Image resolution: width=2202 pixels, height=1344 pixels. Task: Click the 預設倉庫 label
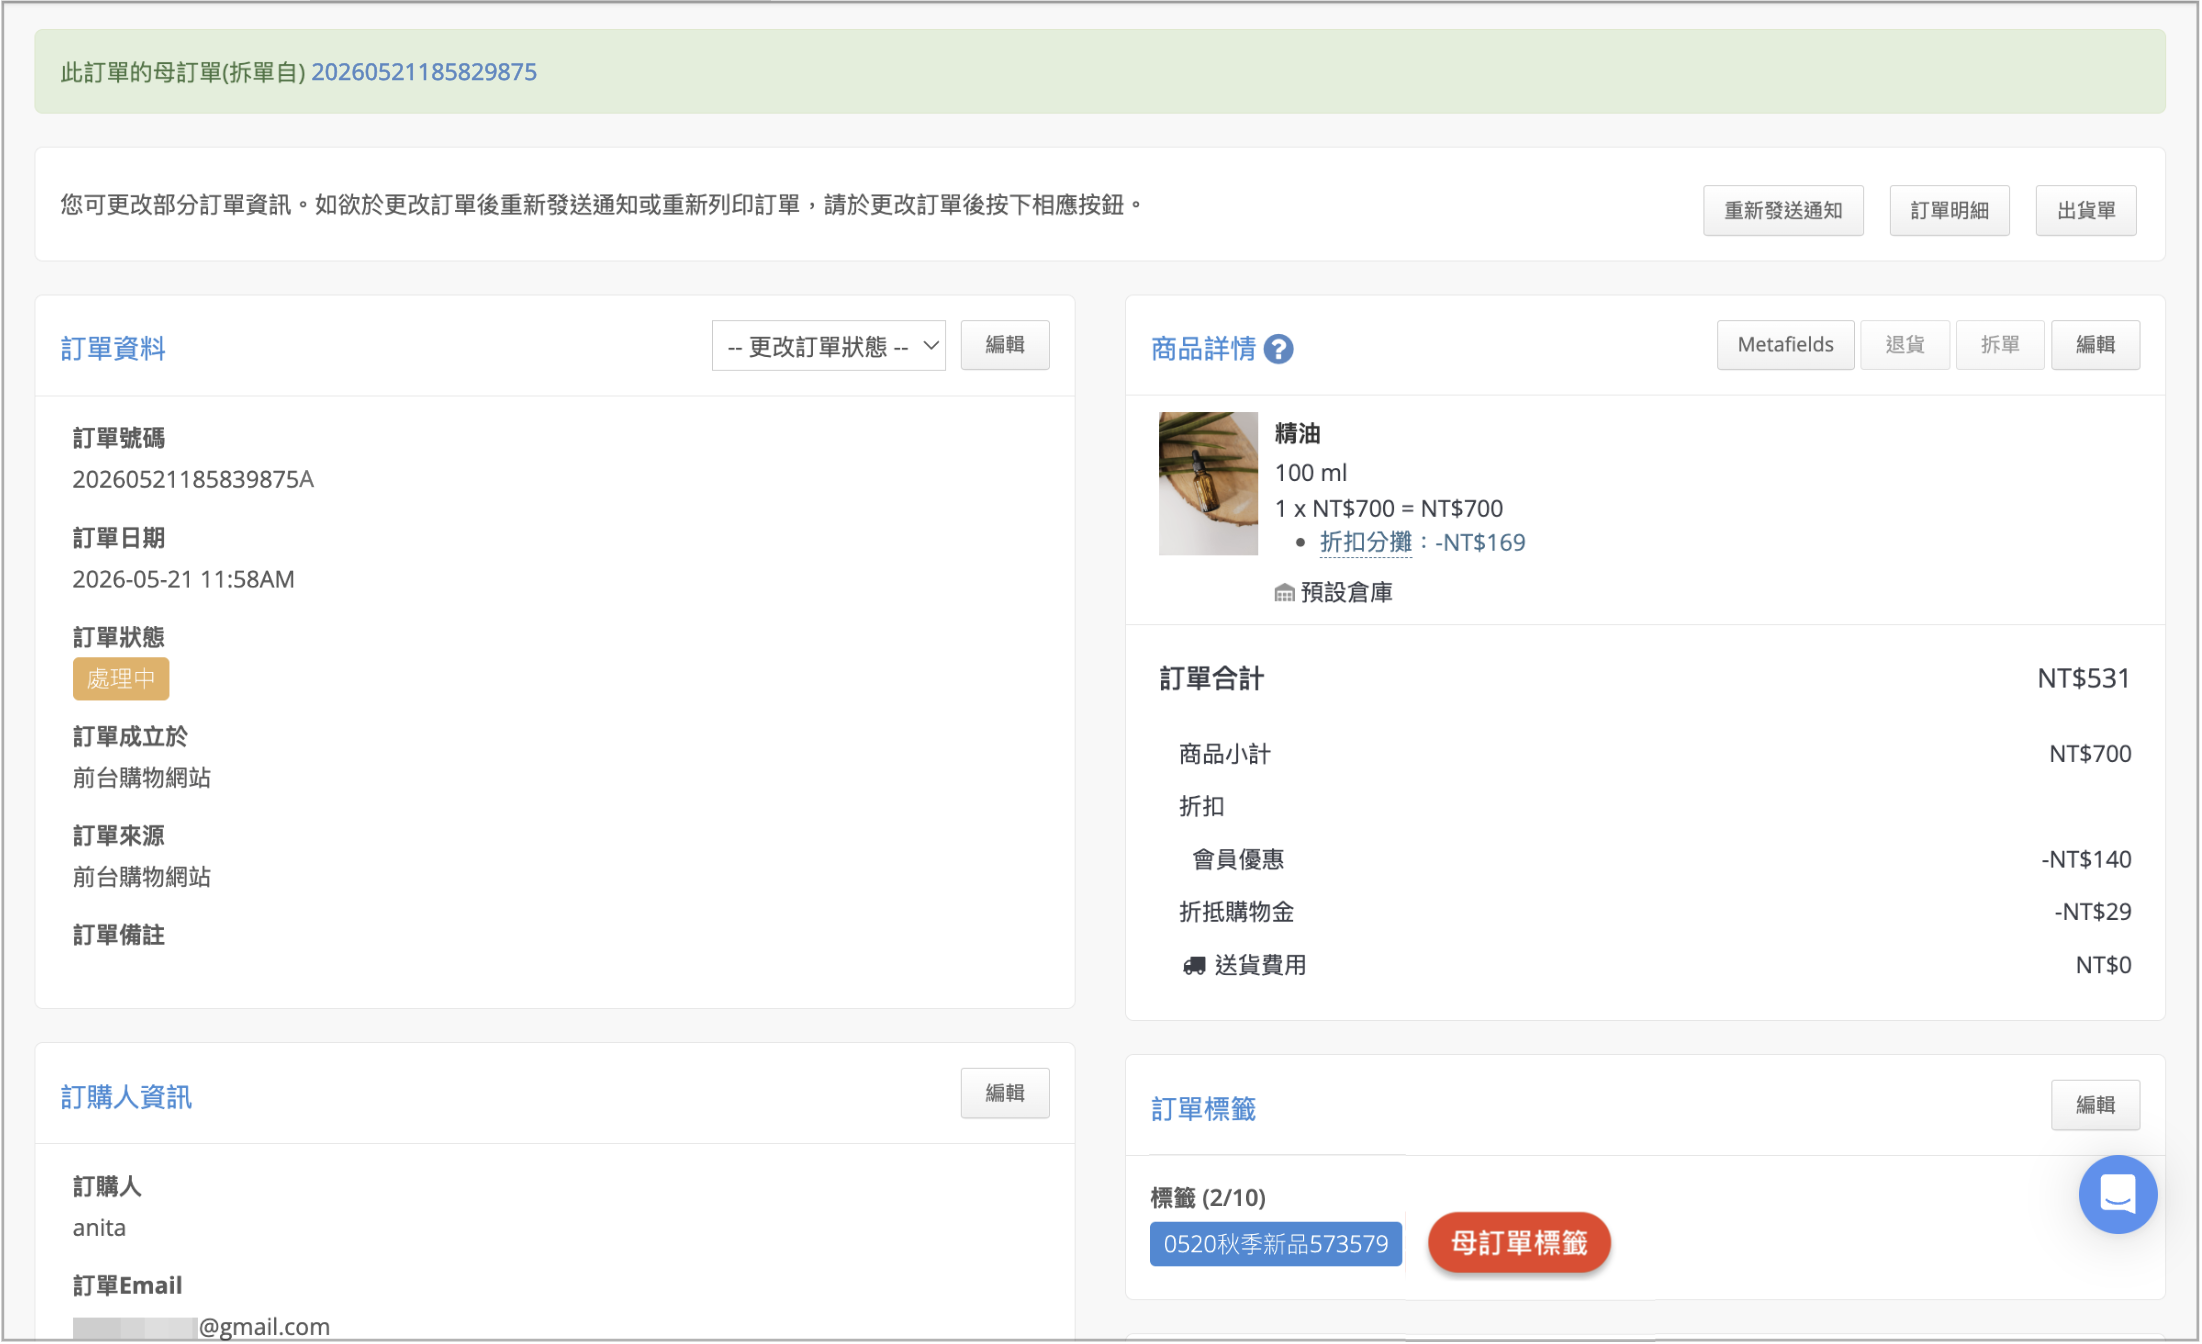tap(1347, 593)
